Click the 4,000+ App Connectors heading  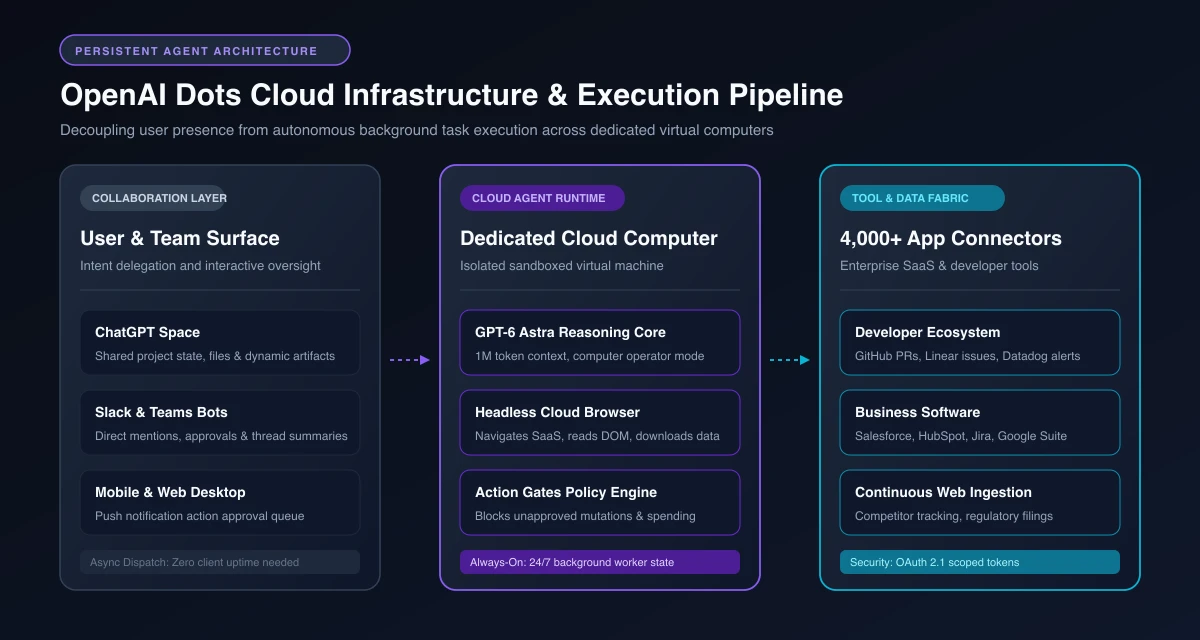point(951,238)
